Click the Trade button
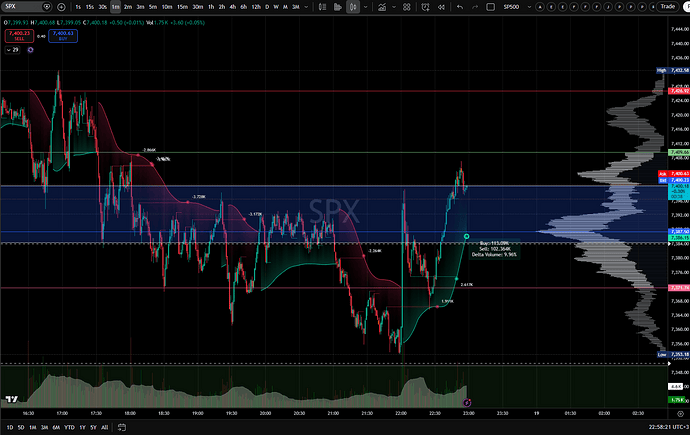 click(x=668, y=7)
